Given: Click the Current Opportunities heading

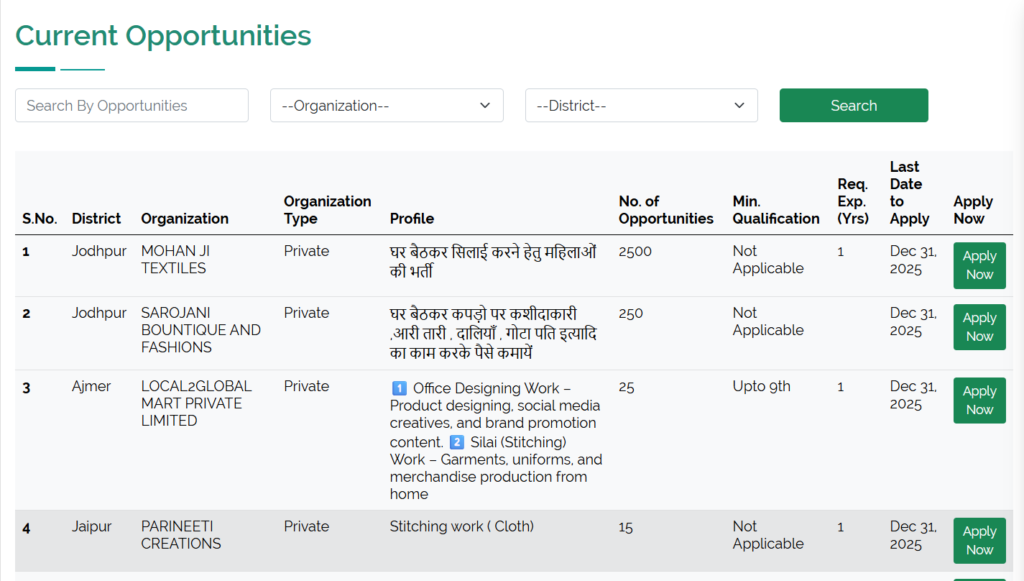Looking at the screenshot, I should pos(163,36).
